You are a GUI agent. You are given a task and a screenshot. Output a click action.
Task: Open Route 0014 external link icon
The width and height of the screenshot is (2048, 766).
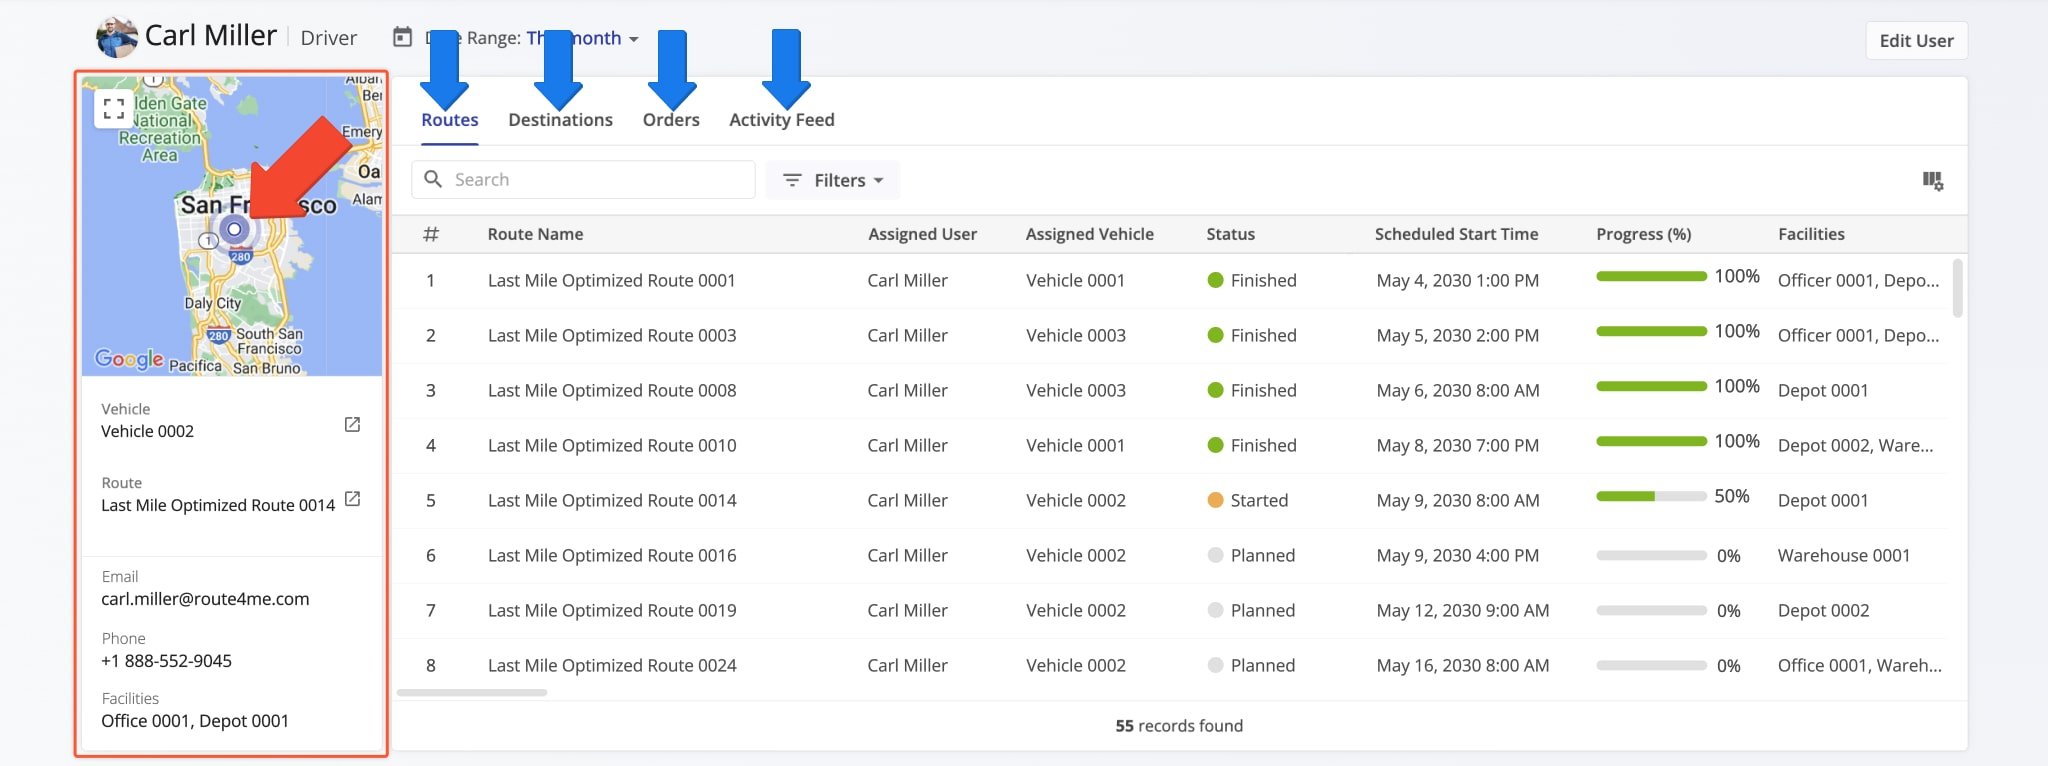352,499
